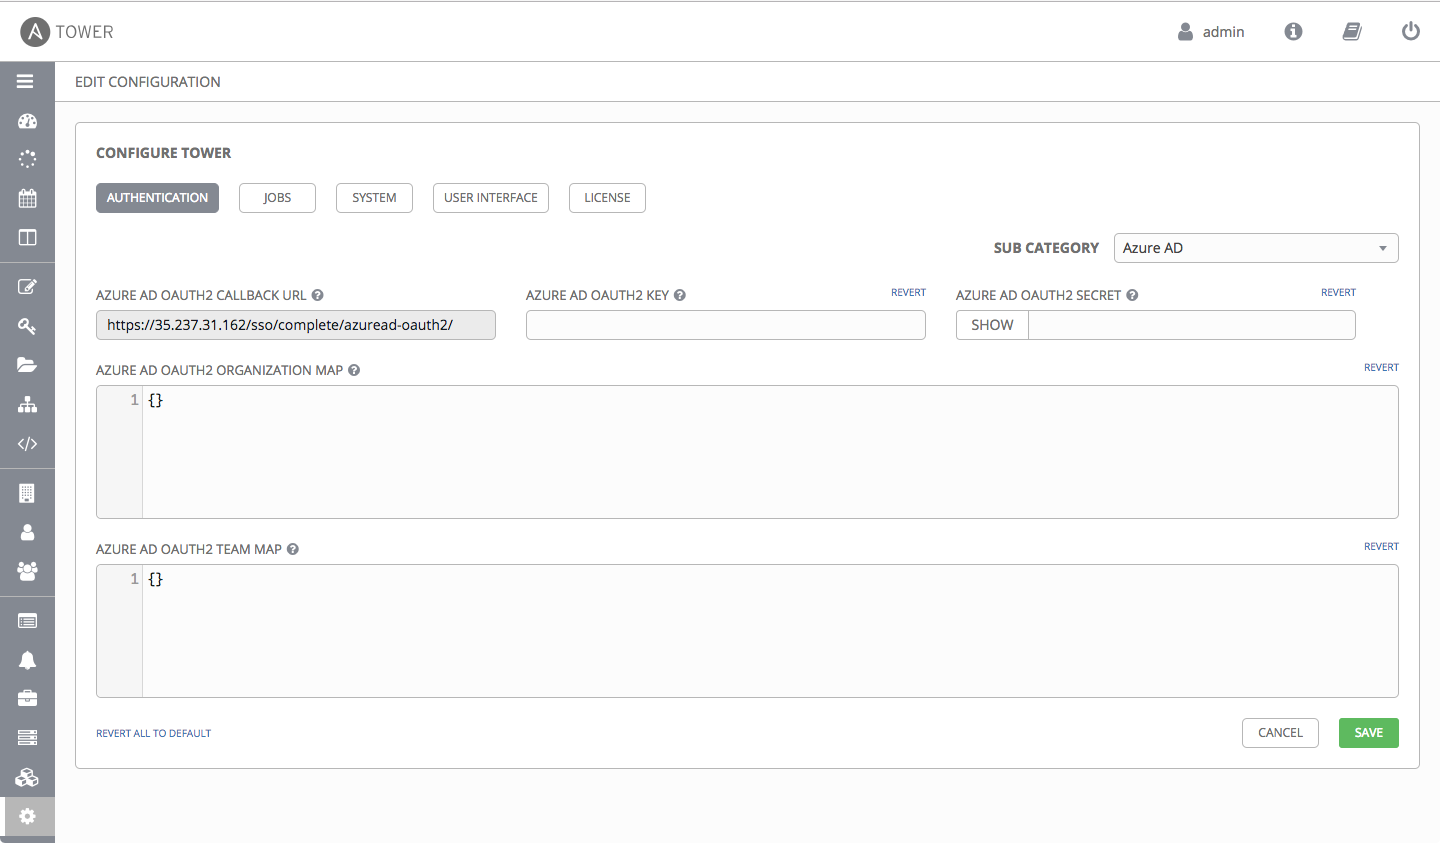
Task: Open the Sub Category dropdown showing Azure AD
Action: point(1255,248)
